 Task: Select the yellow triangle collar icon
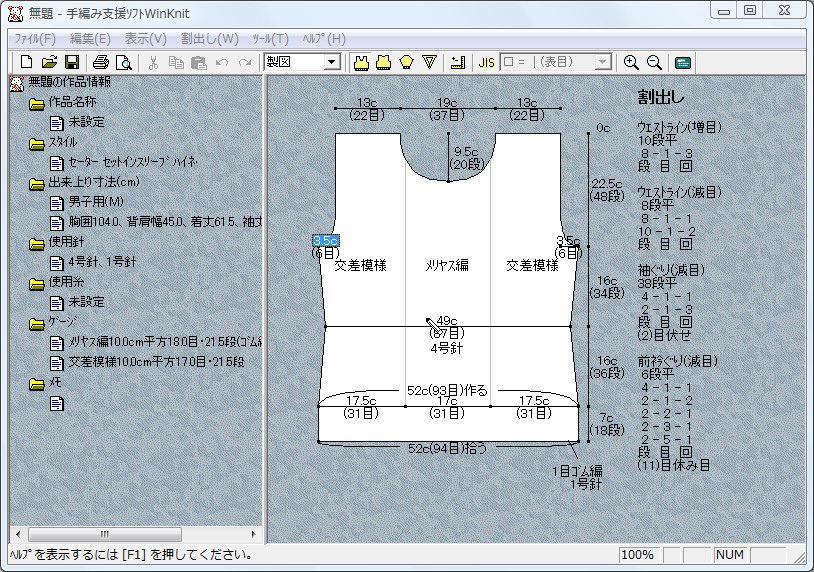point(429,62)
